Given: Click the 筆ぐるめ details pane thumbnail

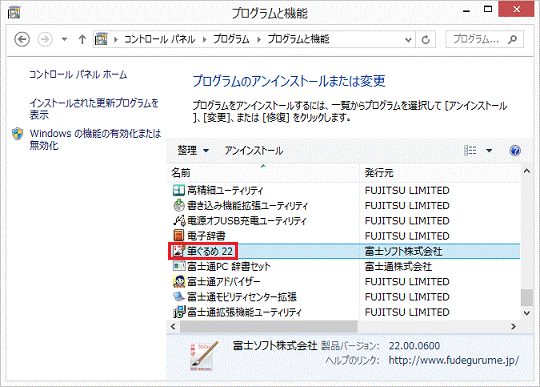Looking at the screenshot, I should click(204, 356).
